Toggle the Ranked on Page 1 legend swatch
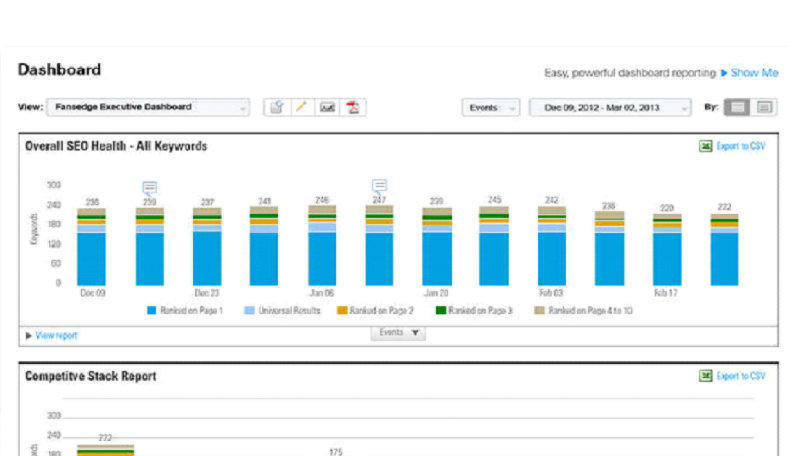This screenshot has width=793, height=456. pyautogui.click(x=151, y=310)
